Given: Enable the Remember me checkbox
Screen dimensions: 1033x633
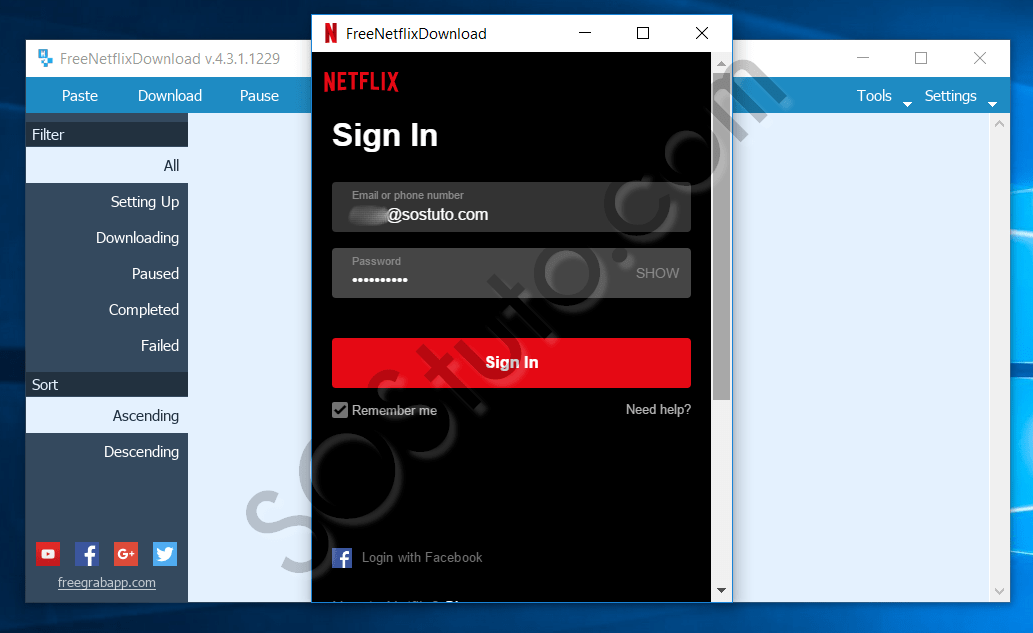Looking at the screenshot, I should (x=340, y=410).
